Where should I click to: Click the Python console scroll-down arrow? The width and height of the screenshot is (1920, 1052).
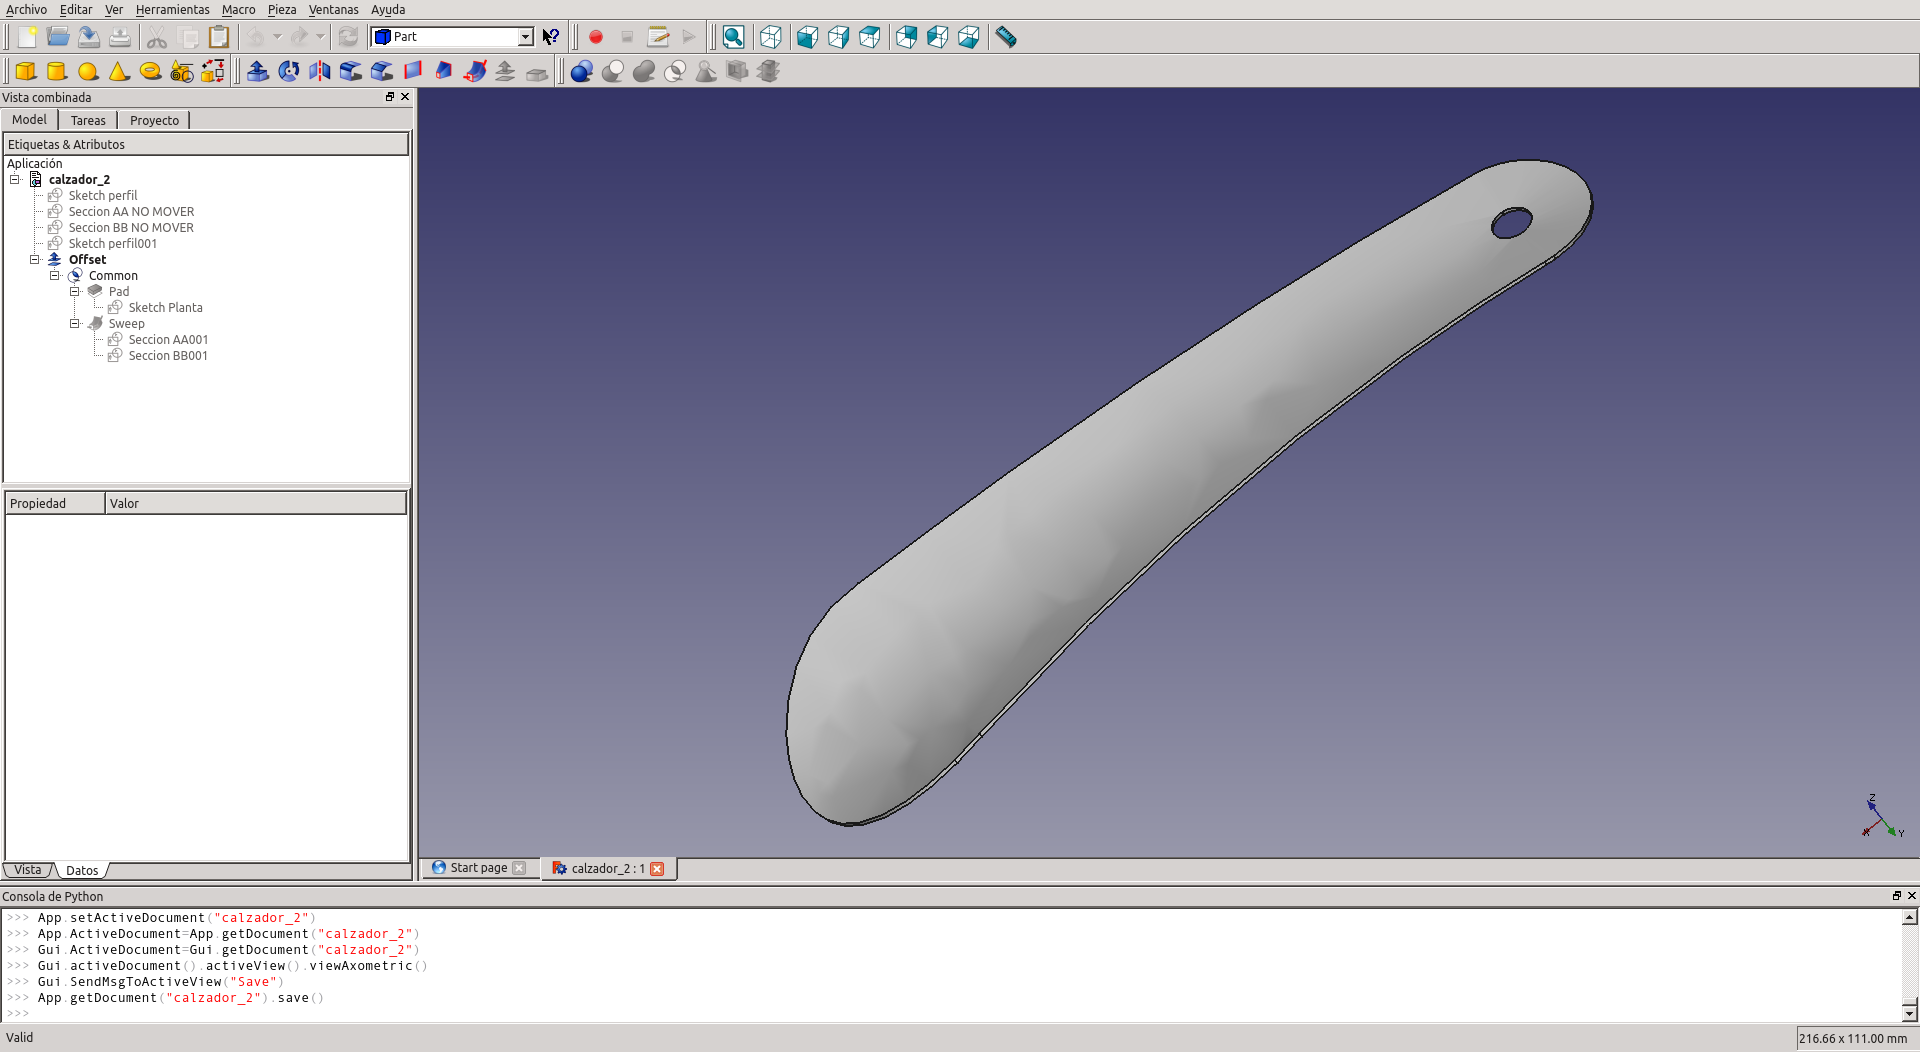[1910, 1013]
